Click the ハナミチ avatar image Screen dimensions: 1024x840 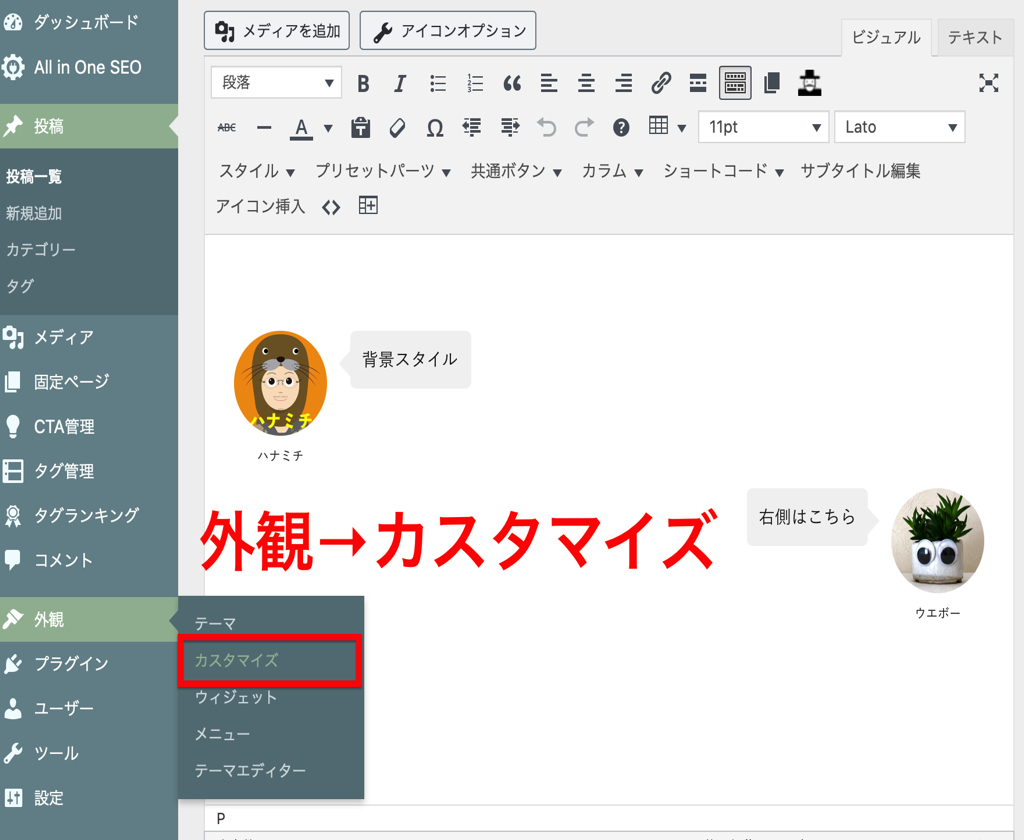point(281,383)
